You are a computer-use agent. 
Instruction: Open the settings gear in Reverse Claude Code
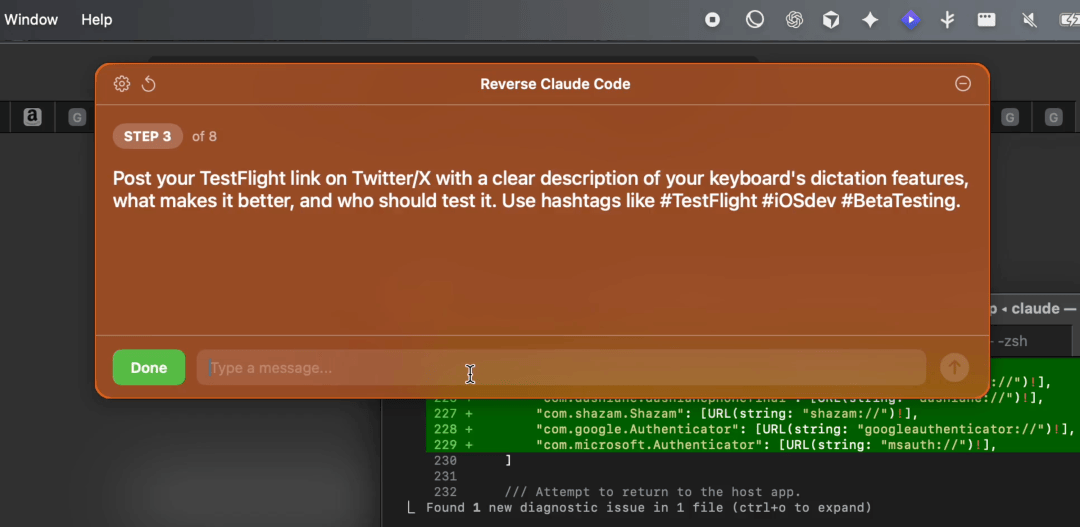click(122, 84)
